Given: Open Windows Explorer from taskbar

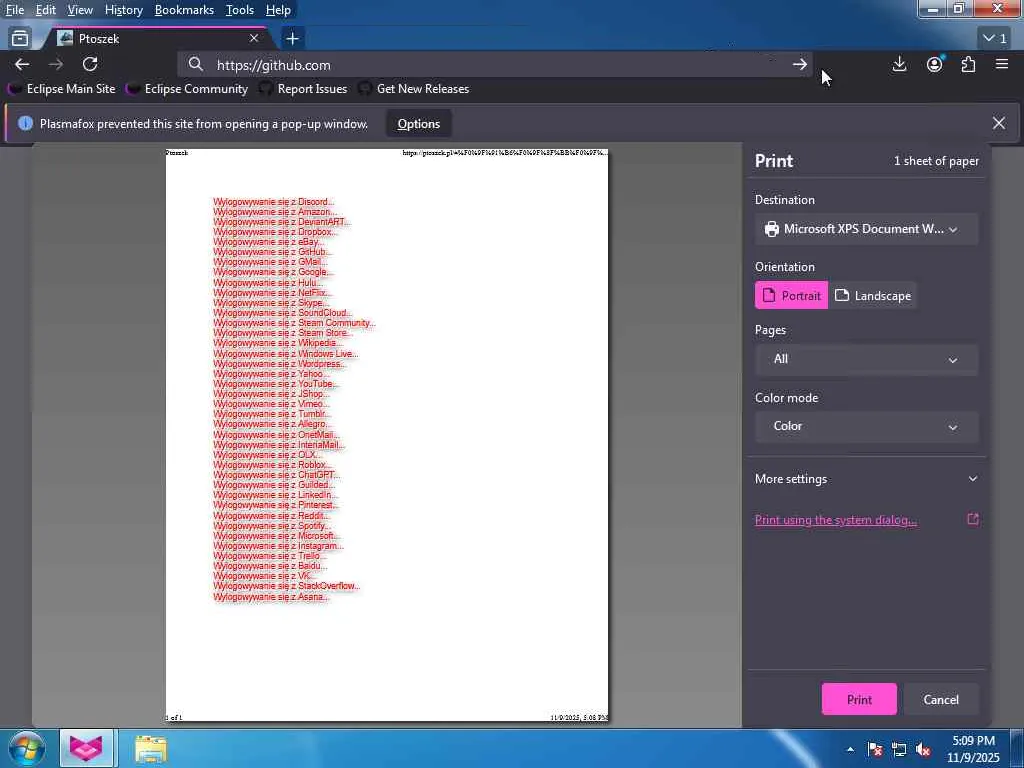Looking at the screenshot, I should point(151,749).
